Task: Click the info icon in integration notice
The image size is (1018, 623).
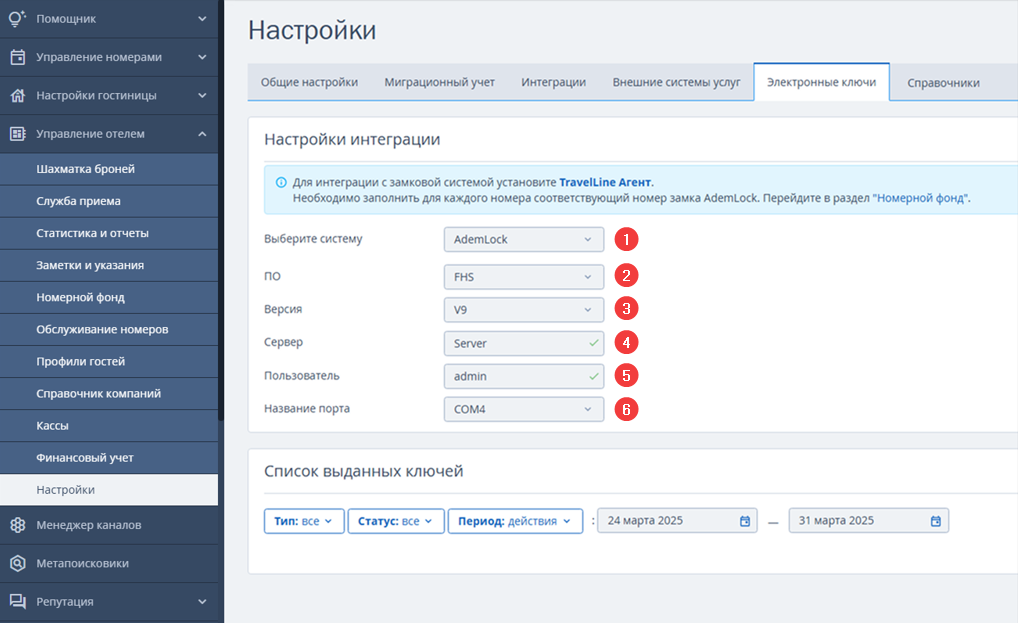Action: click(281, 182)
